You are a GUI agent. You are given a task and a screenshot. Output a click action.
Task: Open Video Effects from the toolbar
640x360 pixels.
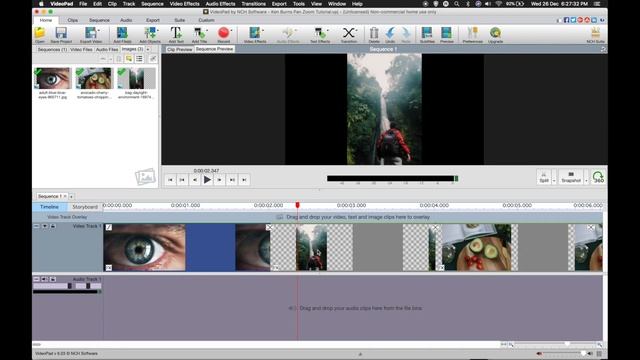[x=255, y=34]
